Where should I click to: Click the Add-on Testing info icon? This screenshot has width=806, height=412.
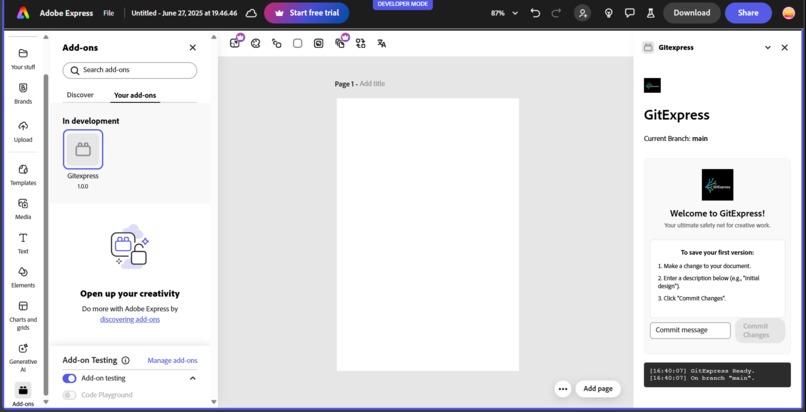[x=125, y=361]
